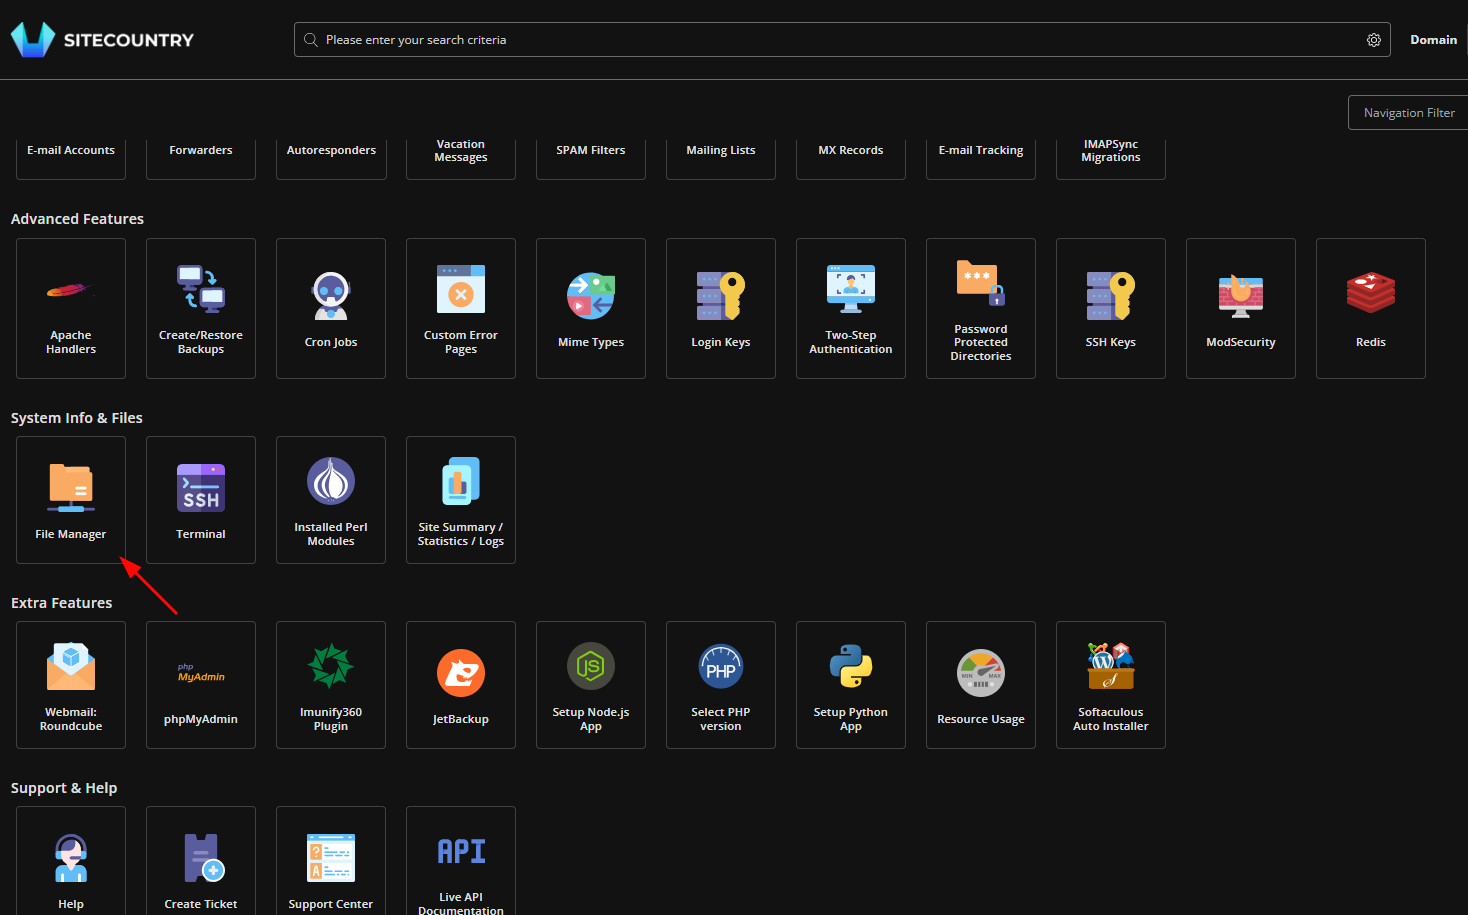Open the Mime Types icon
The width and height of the screenshot is (1468, 915).
591,308
